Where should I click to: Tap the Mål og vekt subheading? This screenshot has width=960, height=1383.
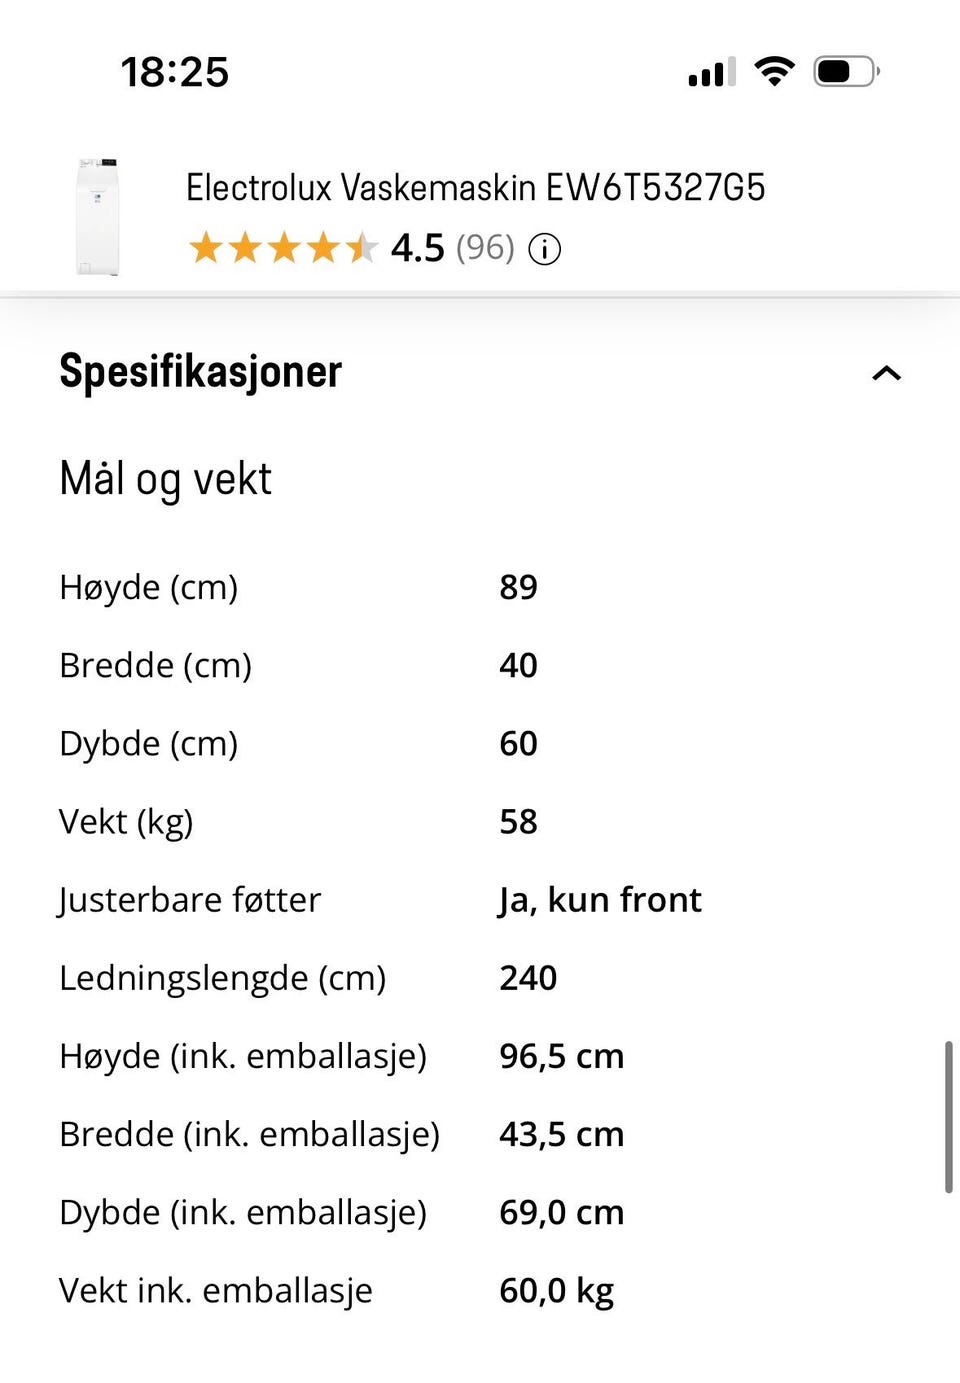pos(166,479)
